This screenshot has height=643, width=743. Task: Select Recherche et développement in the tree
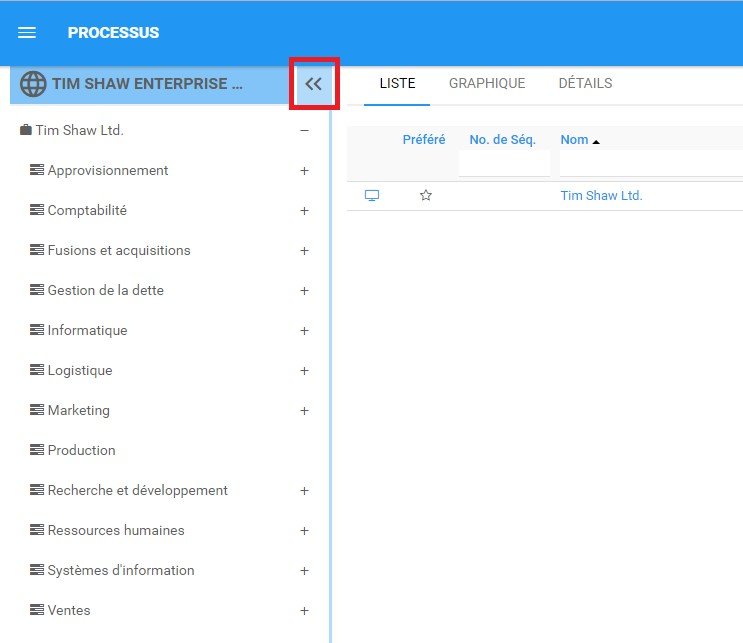click(138, 490)
